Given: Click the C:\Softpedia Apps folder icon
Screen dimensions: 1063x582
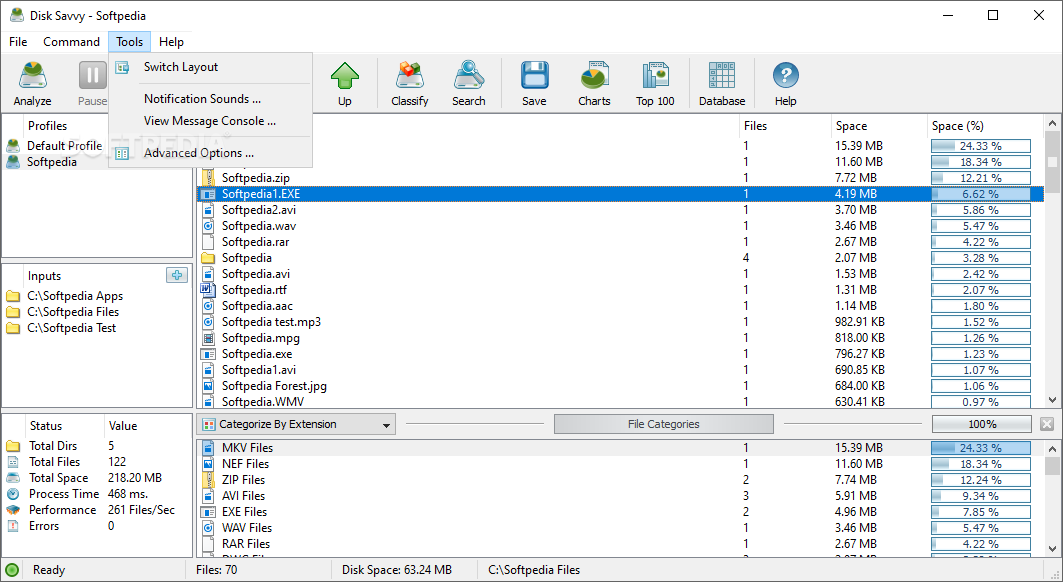Looking at the screenshot, I should click(x=13, y=296).
